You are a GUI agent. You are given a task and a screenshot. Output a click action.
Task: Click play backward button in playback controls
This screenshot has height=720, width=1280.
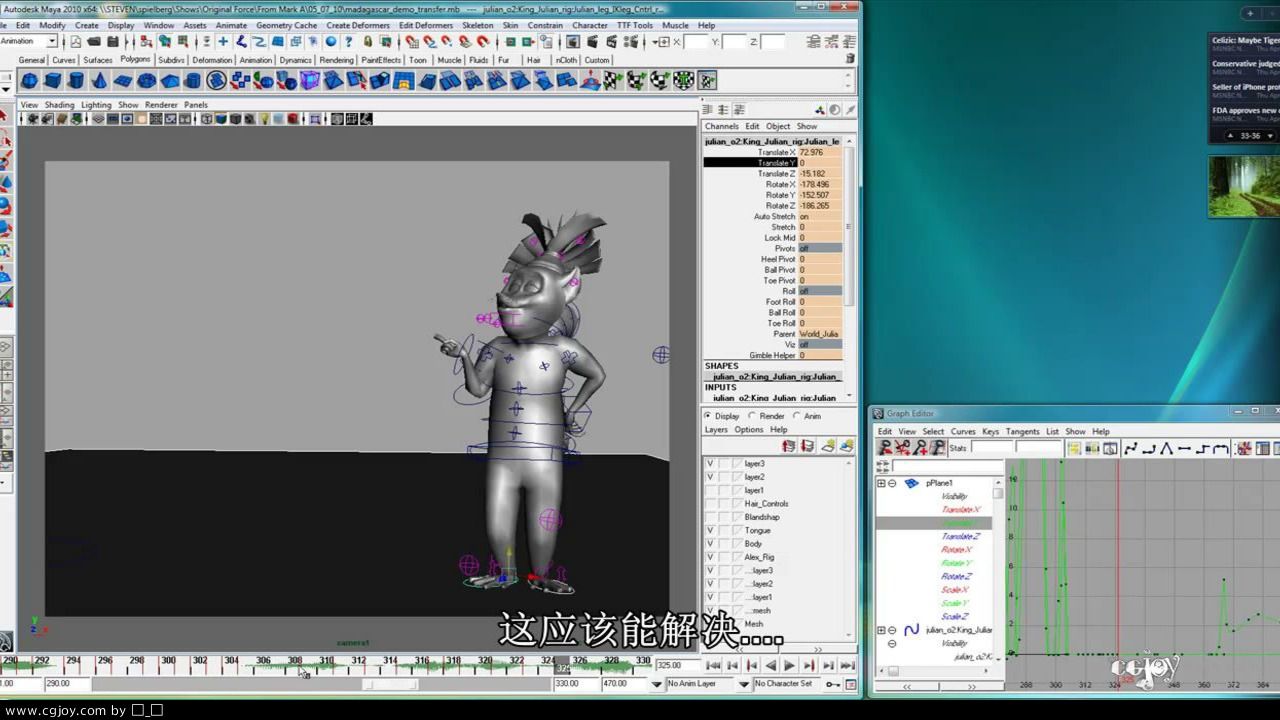(770, 665)
